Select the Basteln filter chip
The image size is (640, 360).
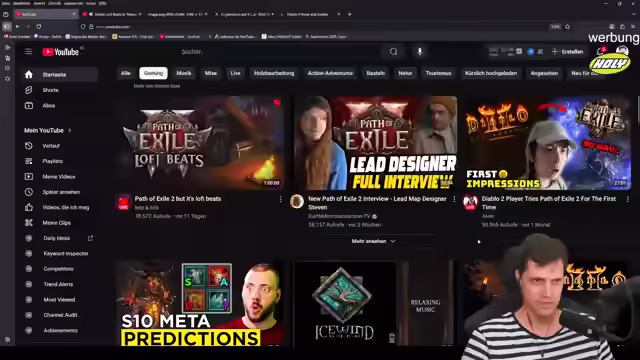376,73
